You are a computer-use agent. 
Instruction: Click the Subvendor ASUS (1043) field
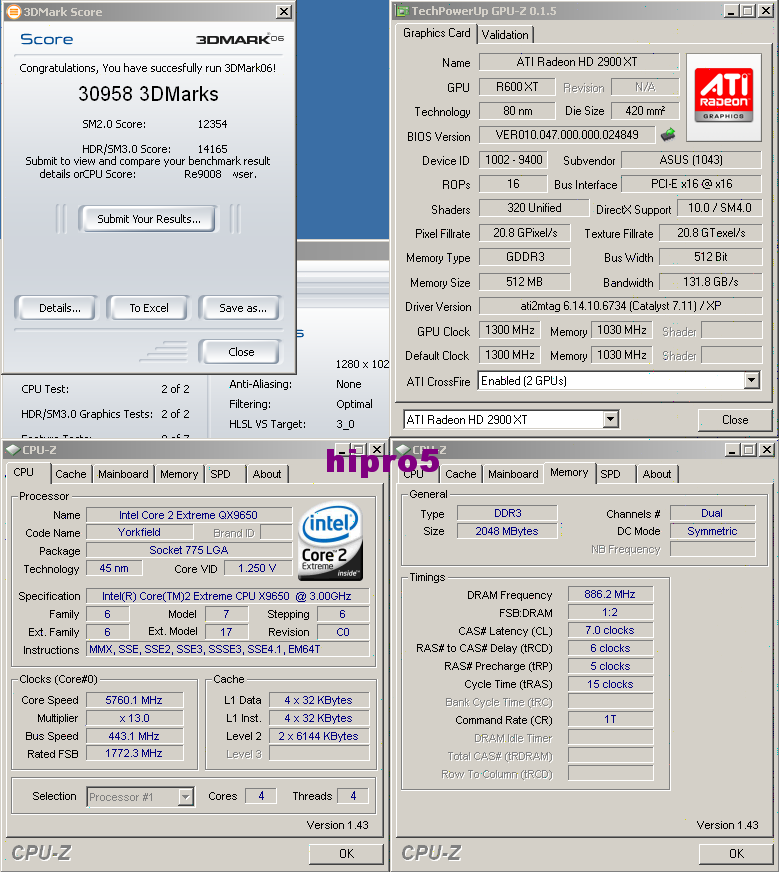(x=691, y=160)
